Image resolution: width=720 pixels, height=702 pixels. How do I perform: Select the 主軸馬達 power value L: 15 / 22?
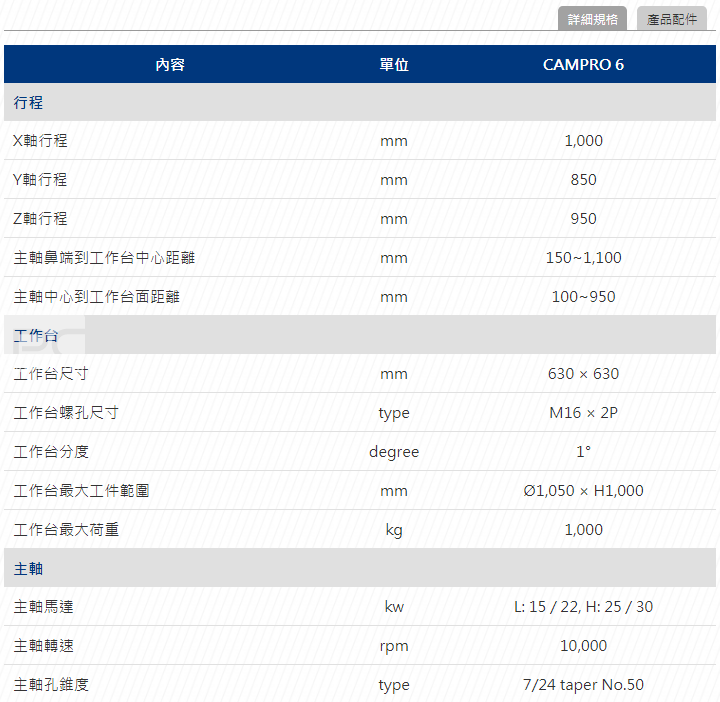pyautogui.click(x=583, y=607)
